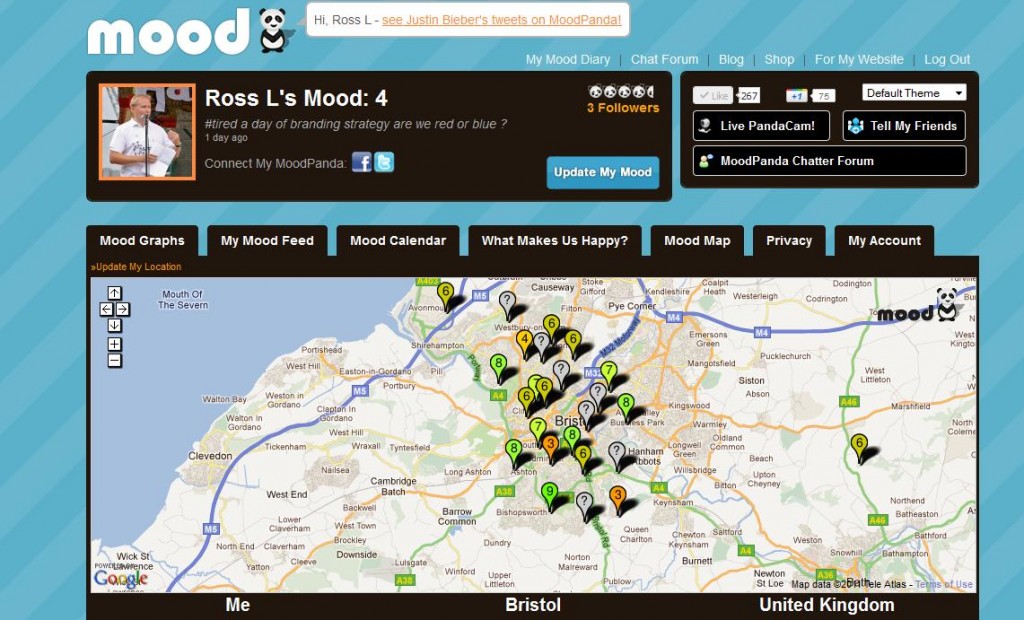Go to the My Account tab
1024x620 pixels.
(884, 240)
